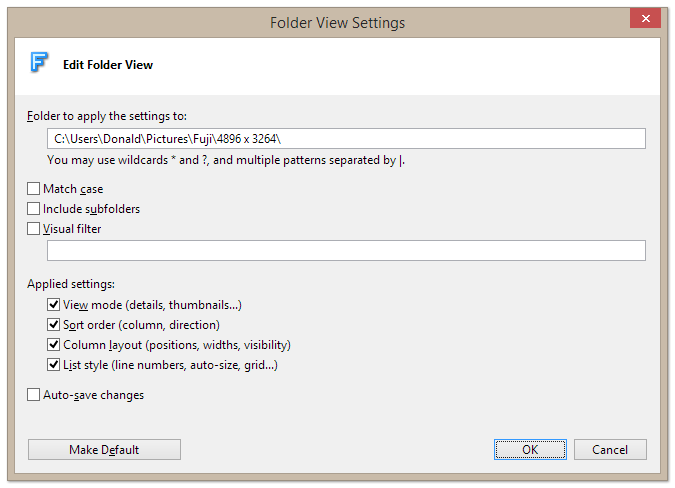Click the 'Folder to apply the settings to' label
Screen dimensions: 675x488
[107, 116]
